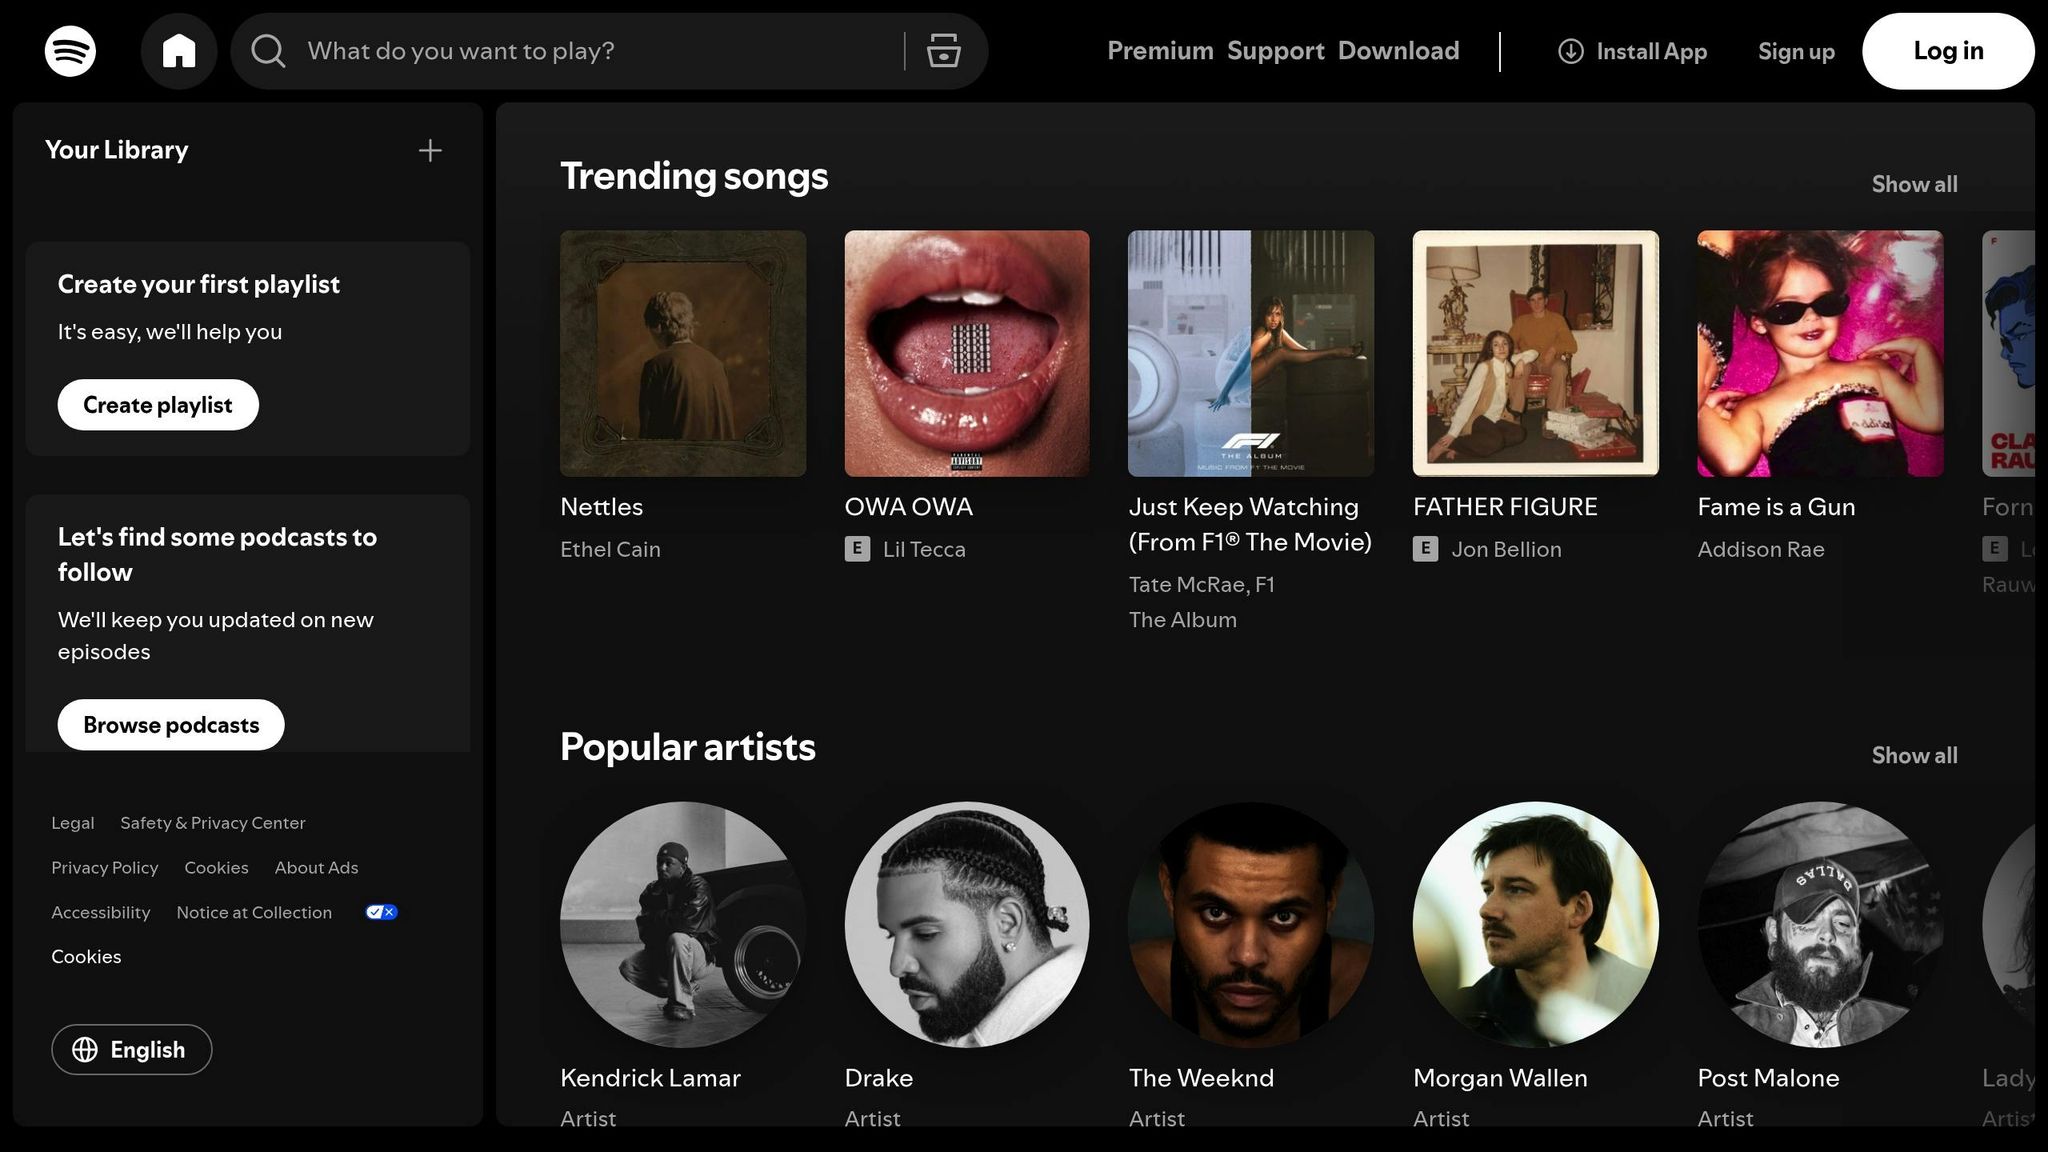The height and width of the screenshot is (1152, 2048).
Task: Open the FATHER FIGURE cover art
Action: [x=1536, y=354]
